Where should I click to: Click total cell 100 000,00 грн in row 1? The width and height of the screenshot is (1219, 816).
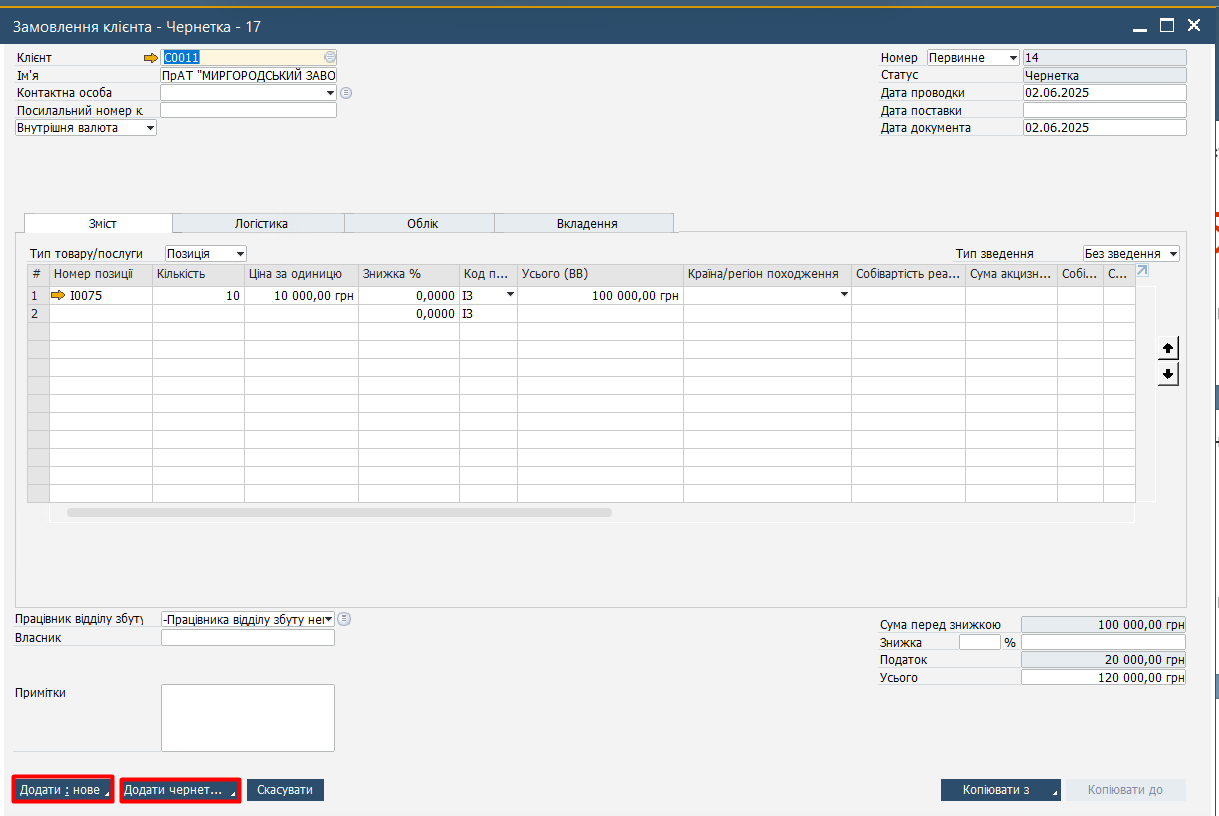pyautogui.click(x=600, y=296)
